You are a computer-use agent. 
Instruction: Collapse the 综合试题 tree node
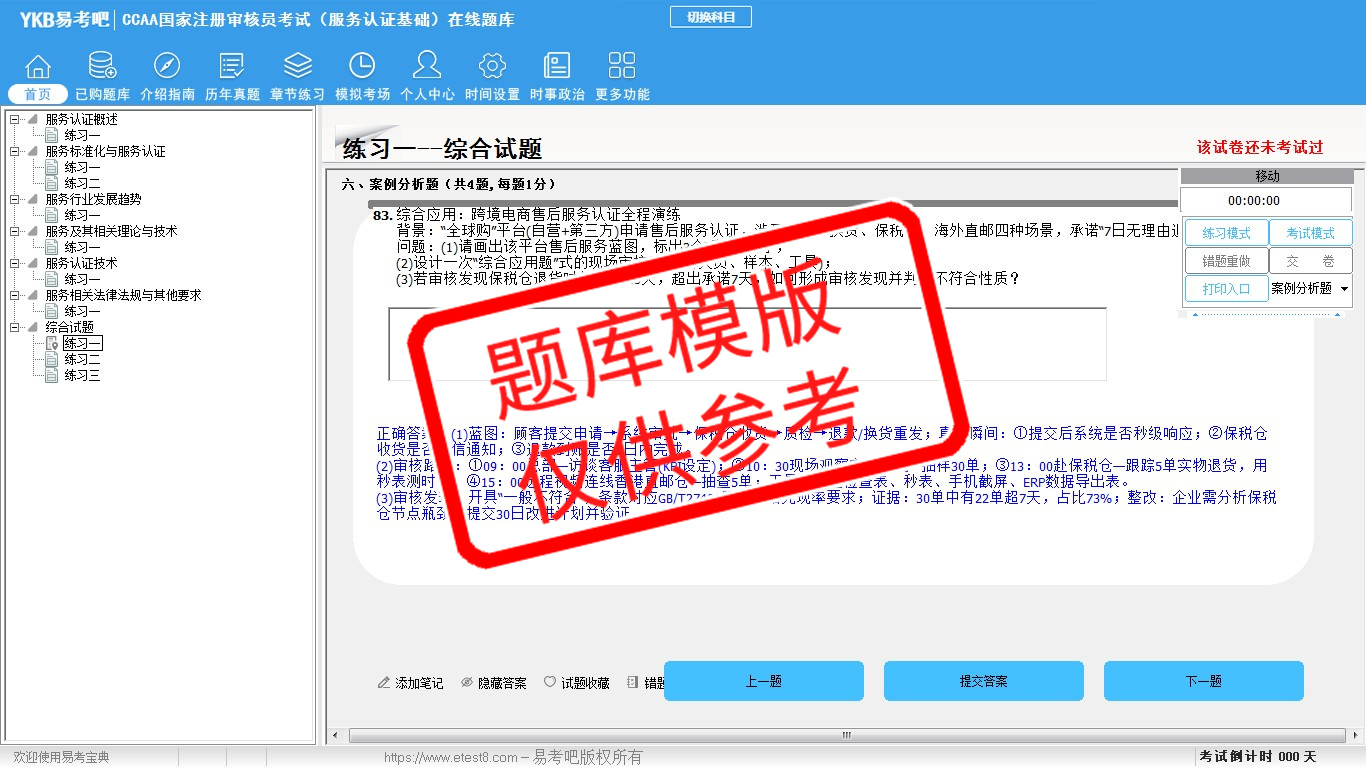[x=15, y=328]
